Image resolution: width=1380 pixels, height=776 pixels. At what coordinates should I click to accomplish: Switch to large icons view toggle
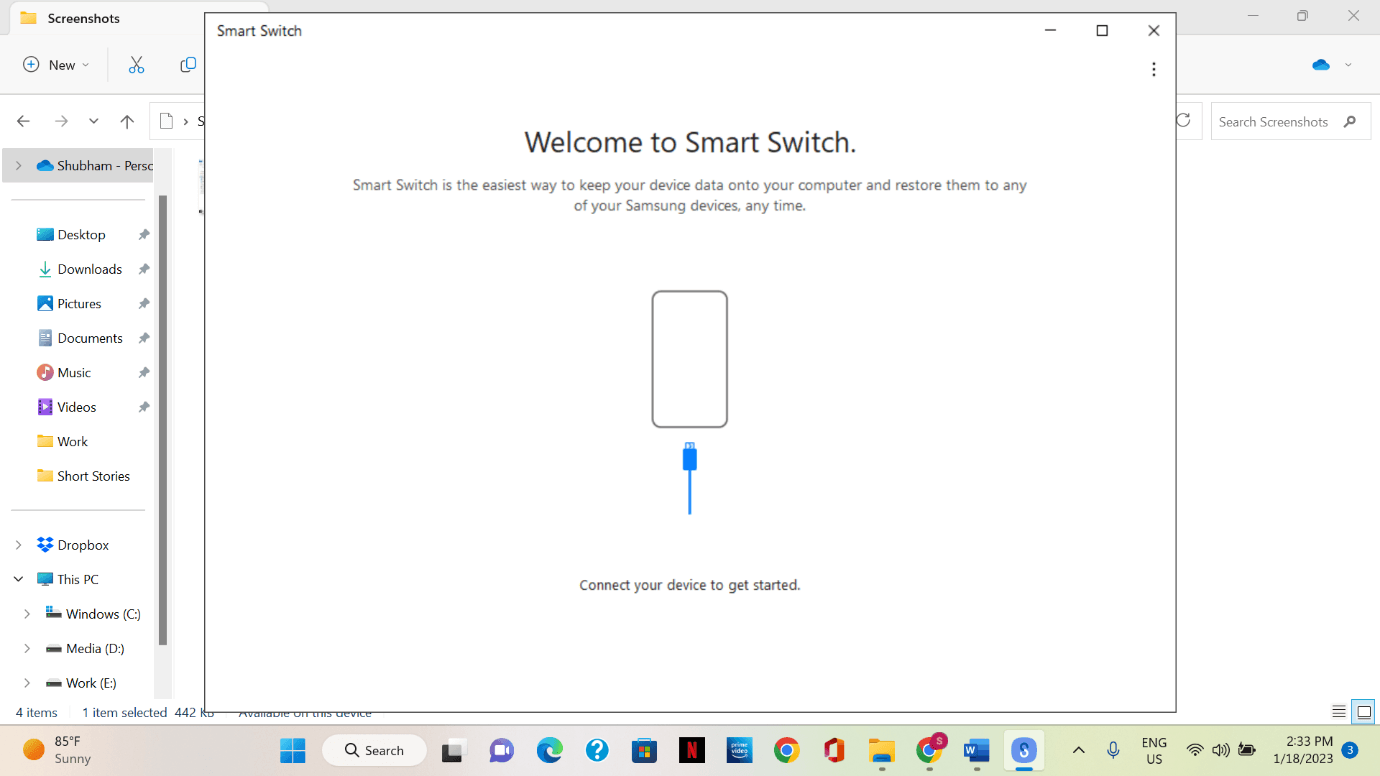(x=1363, y=712)
